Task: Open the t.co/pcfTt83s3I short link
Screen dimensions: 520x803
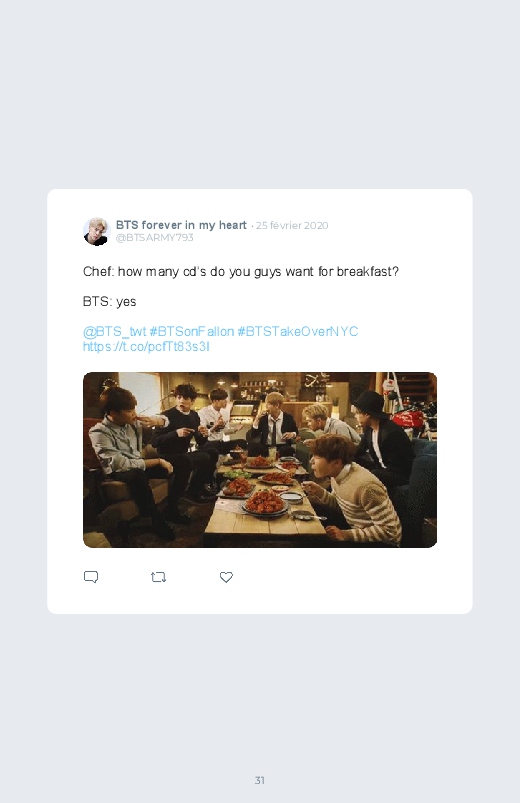Action: click(x=146, y=347)
